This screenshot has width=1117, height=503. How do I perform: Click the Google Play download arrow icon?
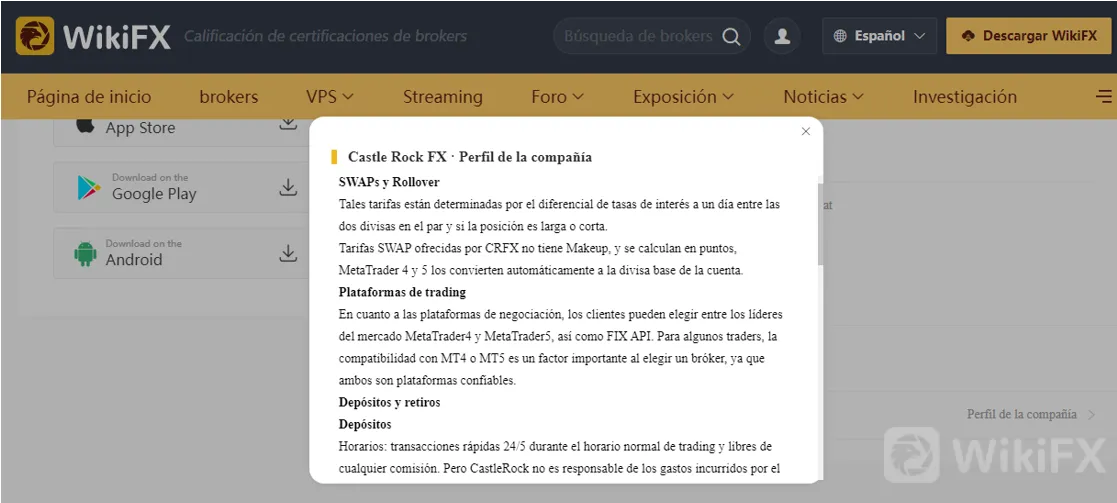point(288,187)
